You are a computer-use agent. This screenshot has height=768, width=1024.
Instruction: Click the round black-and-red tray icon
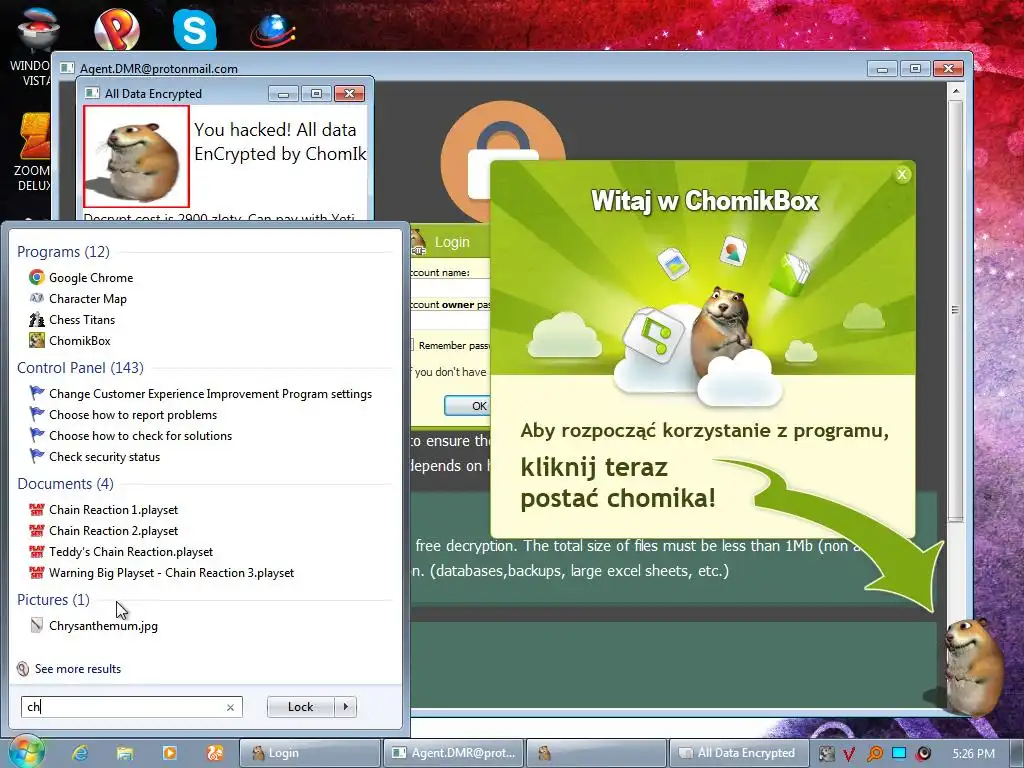pos(923,754)
